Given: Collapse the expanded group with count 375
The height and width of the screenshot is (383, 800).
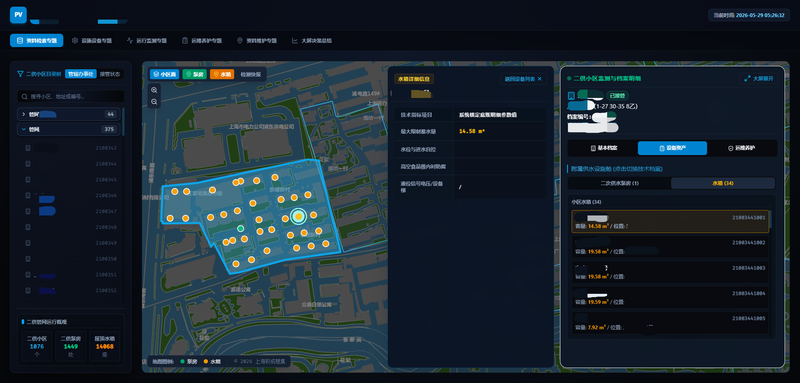Looking at the screenshot, I should pyautogui.click(x=69, y=130).
